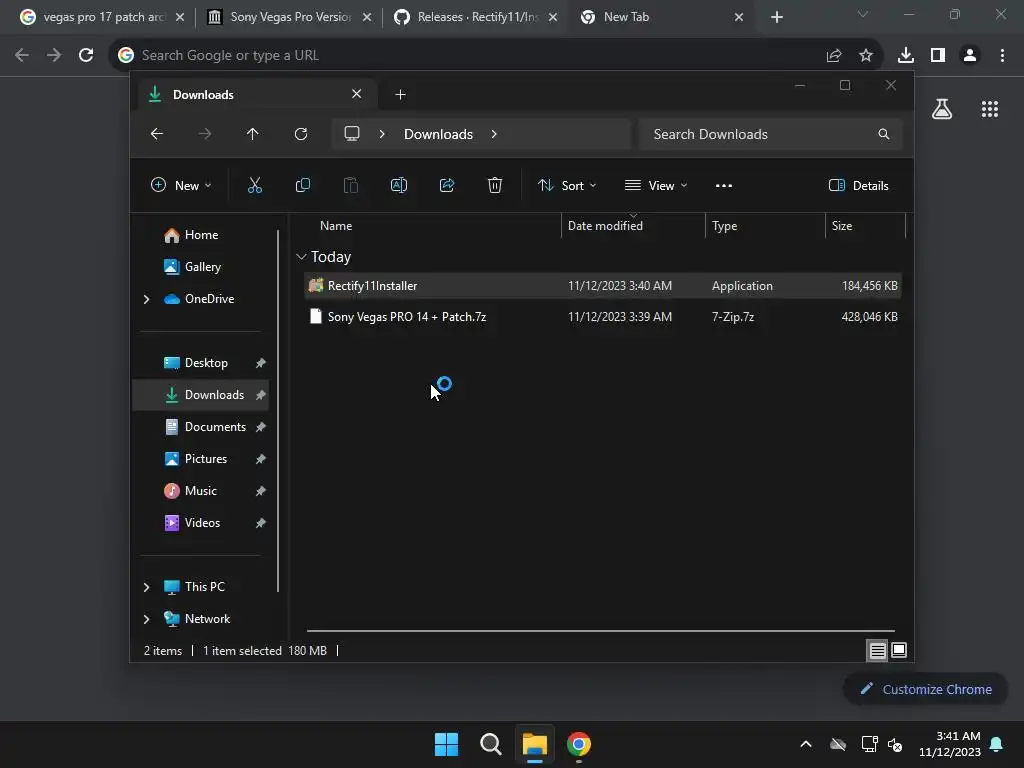Click Customize Chrome button
This screenshot has height=768, width=1024.
(x=925, y=689)
